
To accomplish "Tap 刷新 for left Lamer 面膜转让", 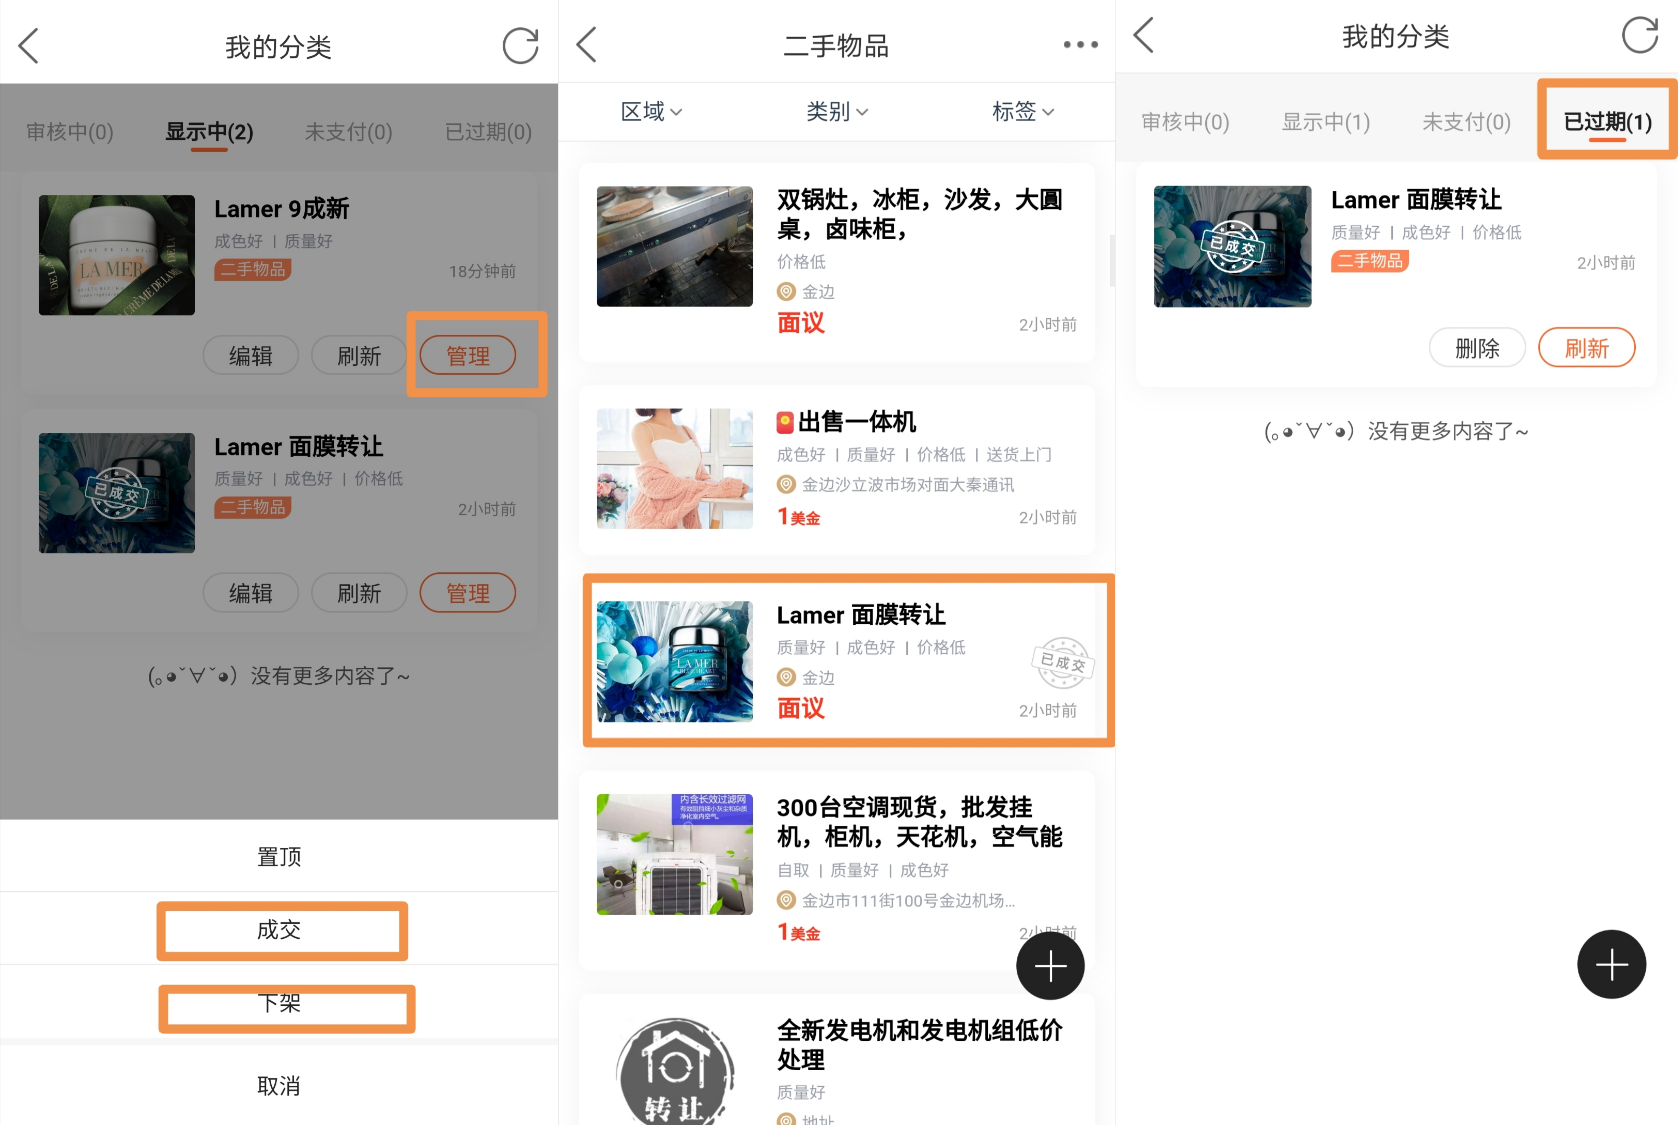I will 359,593.
